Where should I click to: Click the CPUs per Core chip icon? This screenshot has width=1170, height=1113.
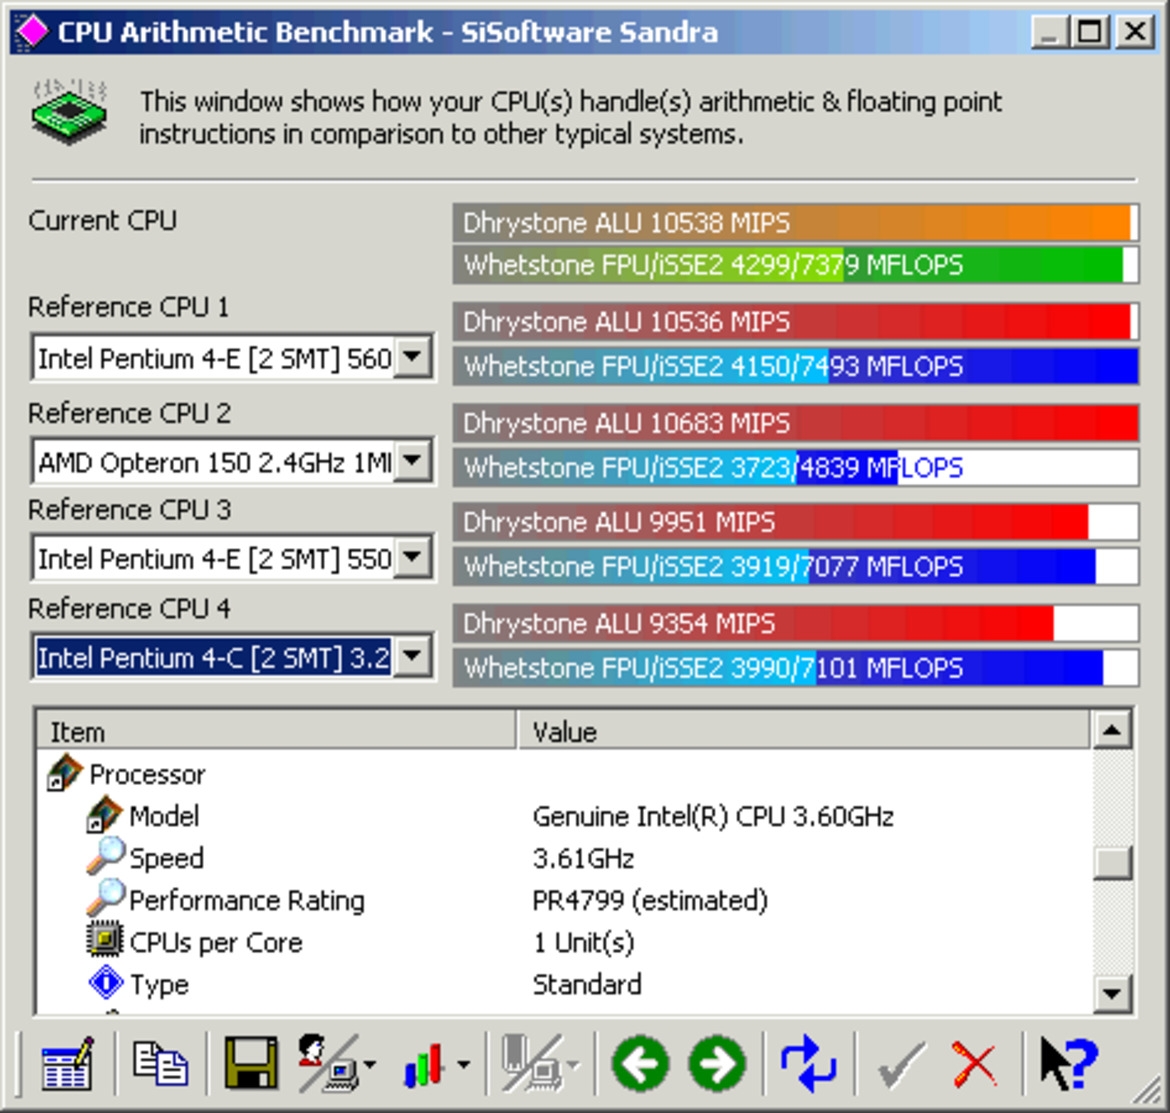pos(104,940)
